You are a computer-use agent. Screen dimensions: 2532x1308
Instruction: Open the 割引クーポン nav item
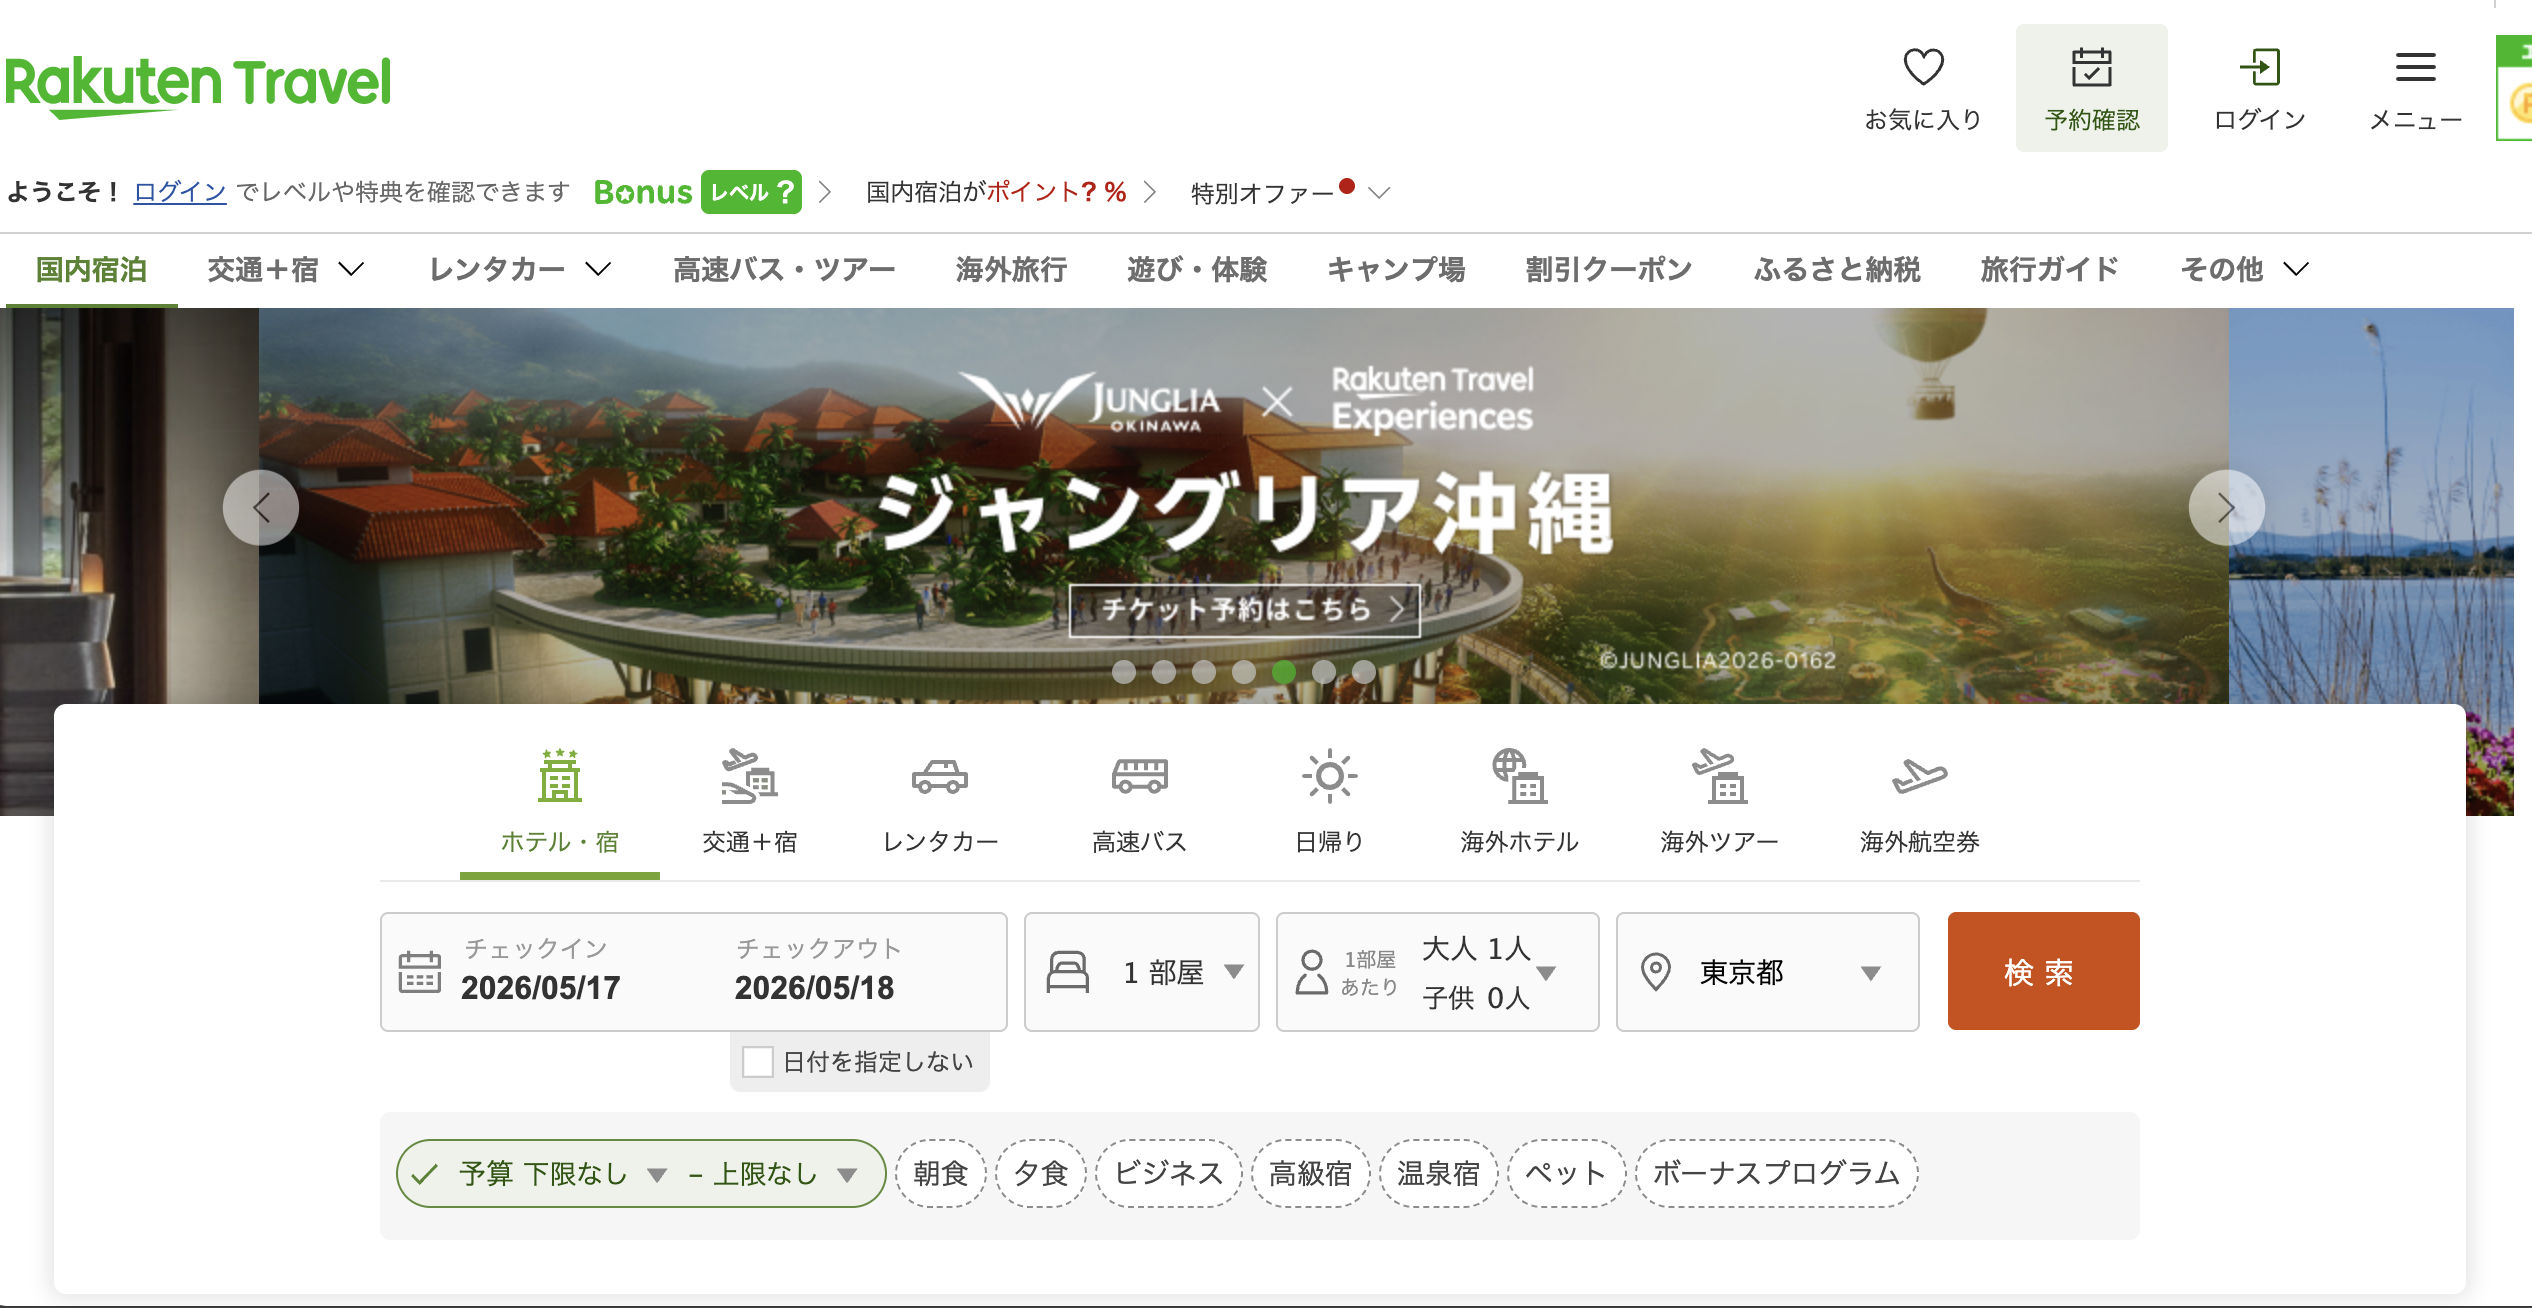pos(1609,269)
